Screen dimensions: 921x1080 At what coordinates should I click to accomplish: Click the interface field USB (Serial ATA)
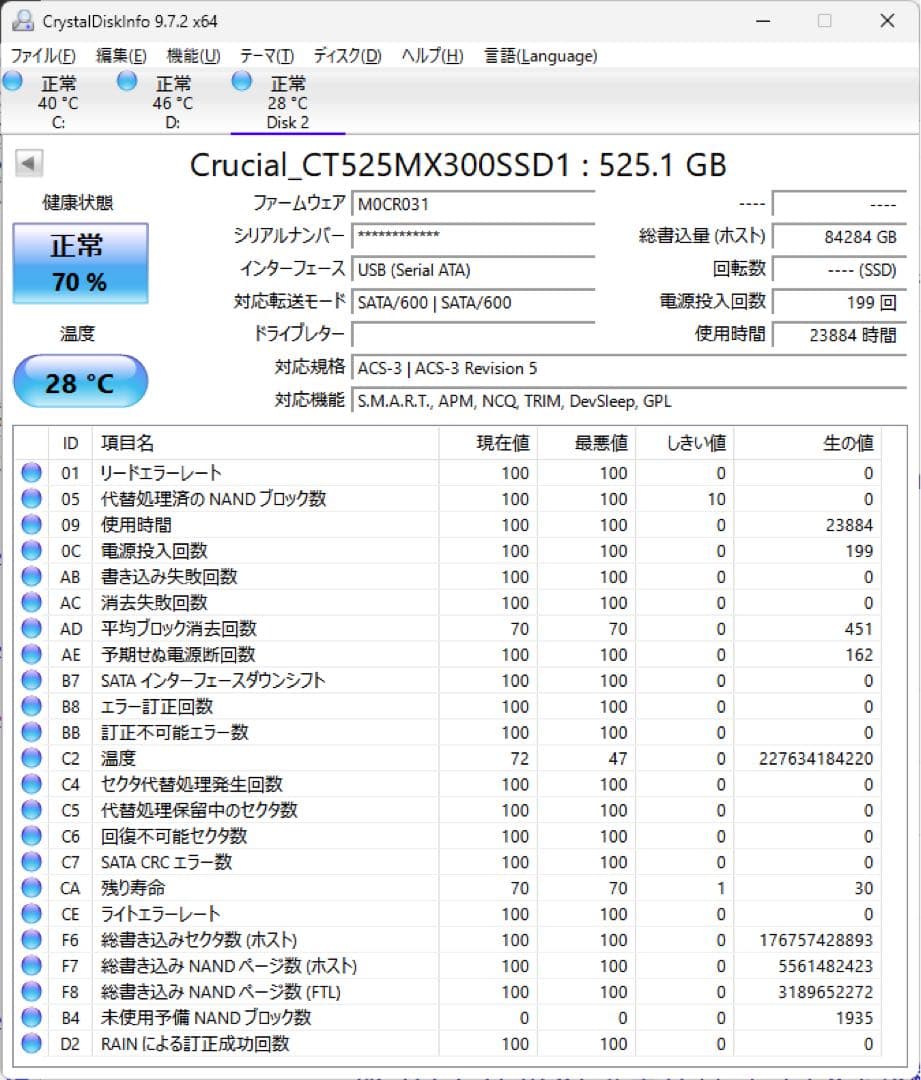coord(473,269)
